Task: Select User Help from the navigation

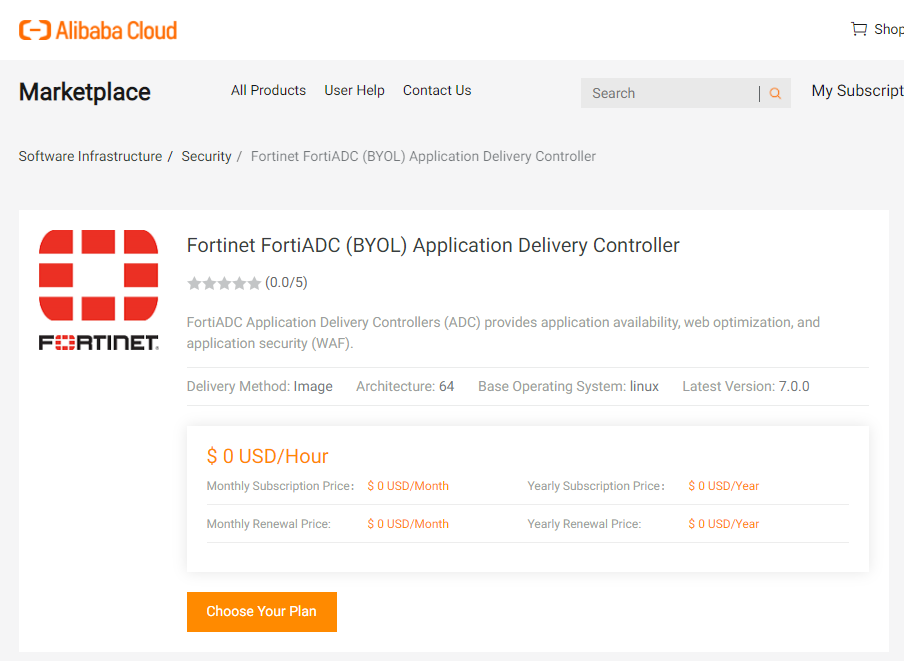Action: tap(354, 90)
